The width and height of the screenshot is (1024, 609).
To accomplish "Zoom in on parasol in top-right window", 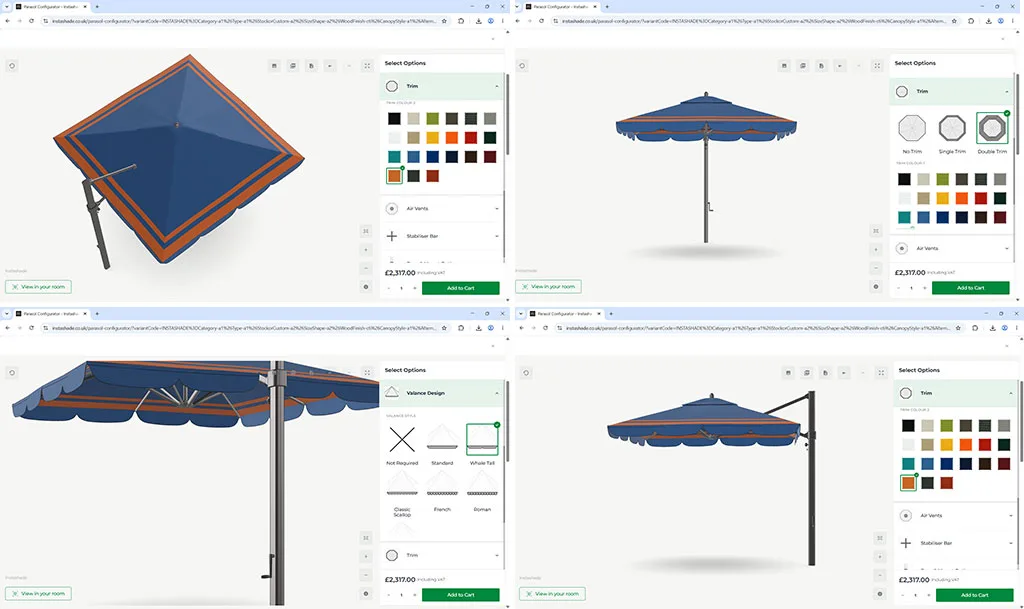I will pos(876,249).
